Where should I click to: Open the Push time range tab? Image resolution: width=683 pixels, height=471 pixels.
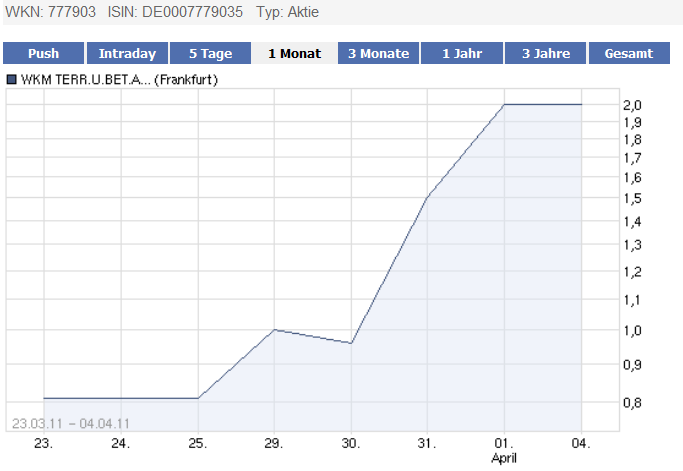click(43, 54)
